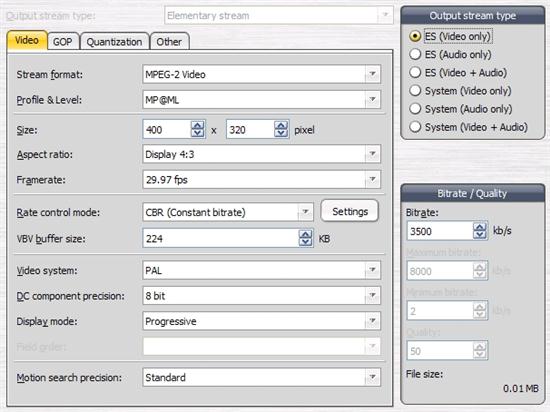Switch to the Other tab
Screen dimensions: 550x412
pos(169,41)
